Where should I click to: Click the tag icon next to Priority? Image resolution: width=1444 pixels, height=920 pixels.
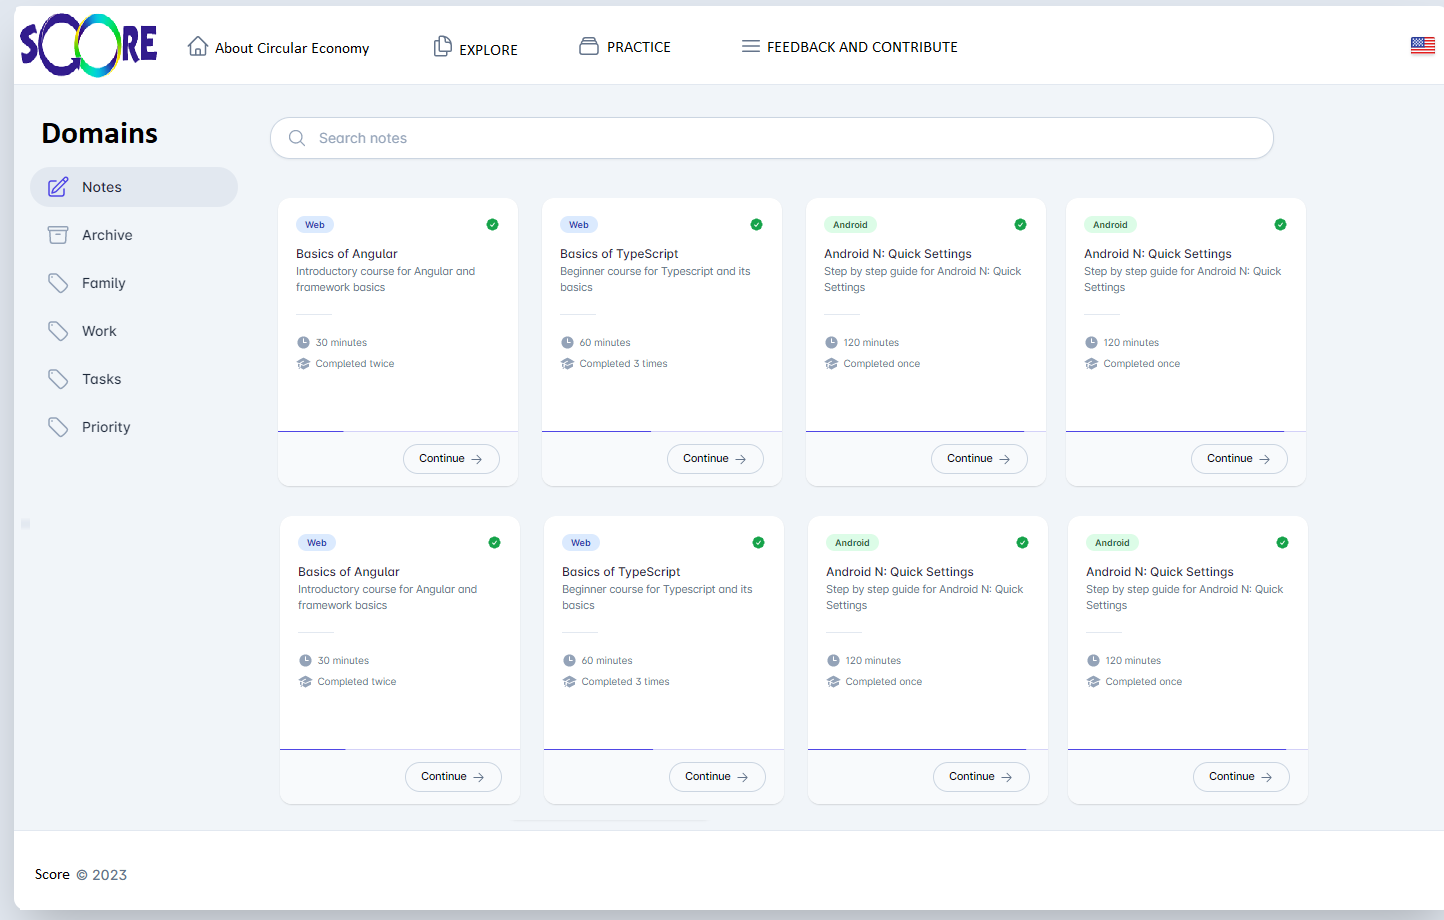click(x=58, y=427)
